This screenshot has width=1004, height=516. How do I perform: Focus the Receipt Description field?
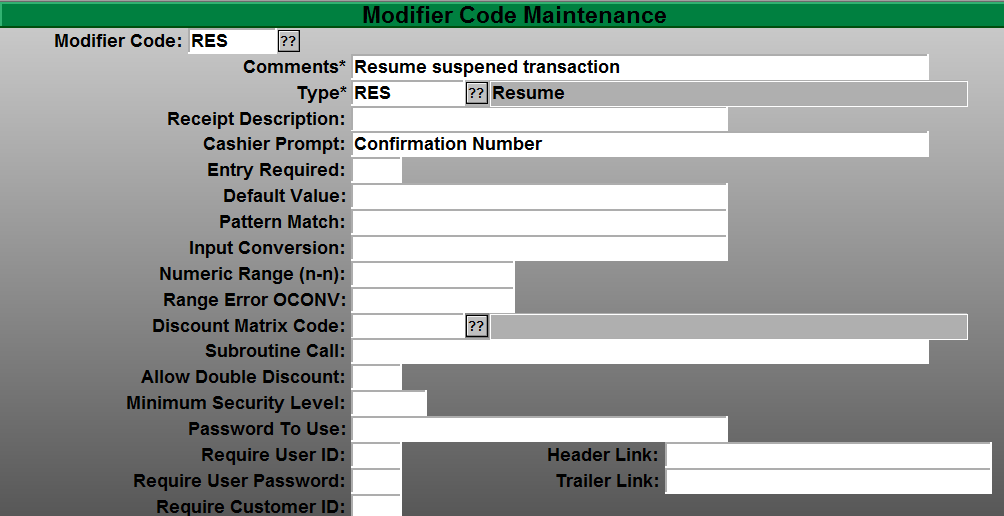[x=539, y=119]
